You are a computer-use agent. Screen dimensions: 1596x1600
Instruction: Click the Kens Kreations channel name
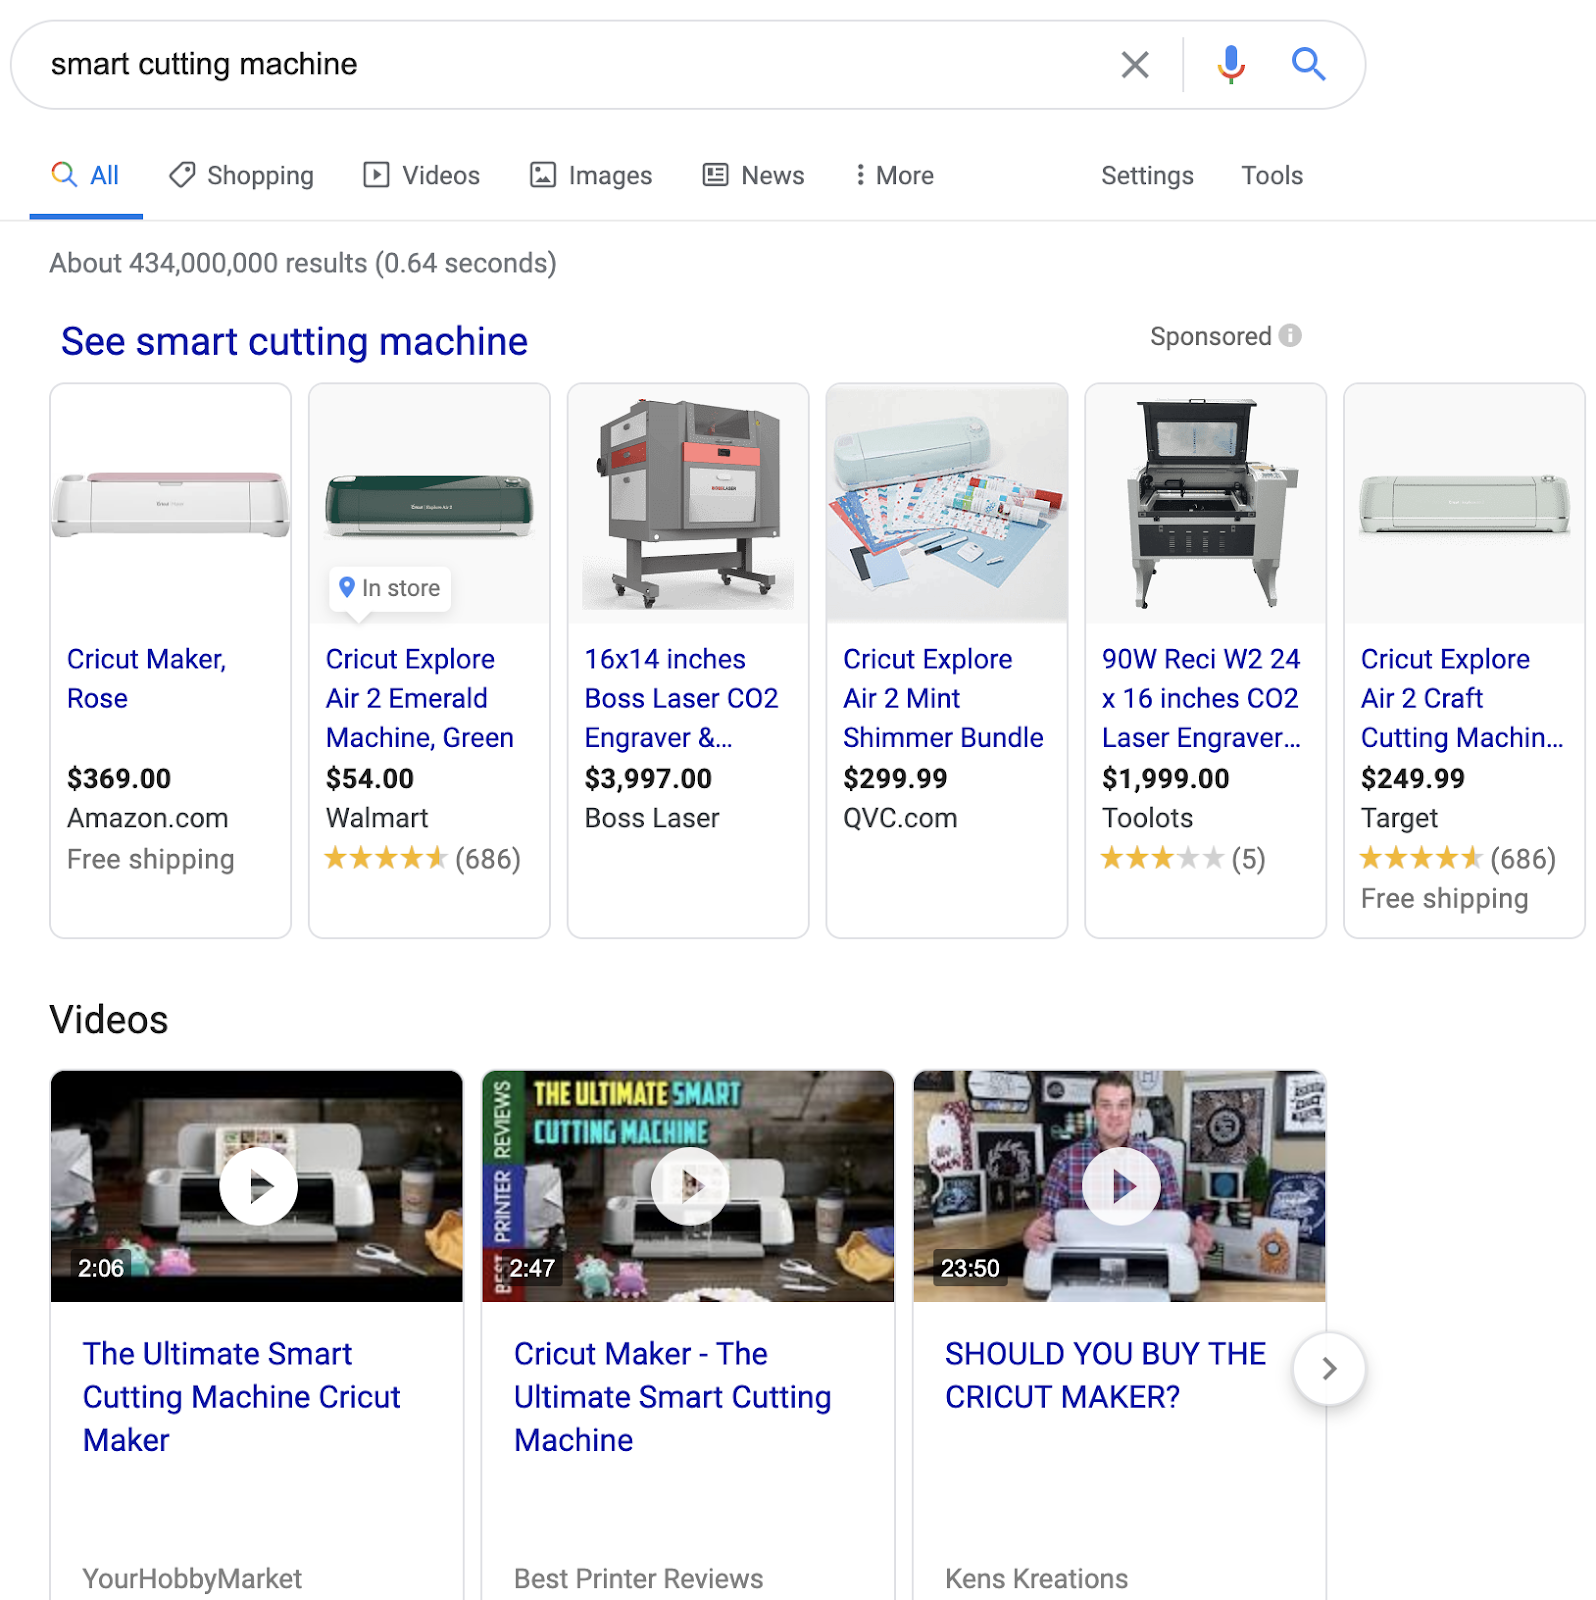(x=1036, y=1579)
